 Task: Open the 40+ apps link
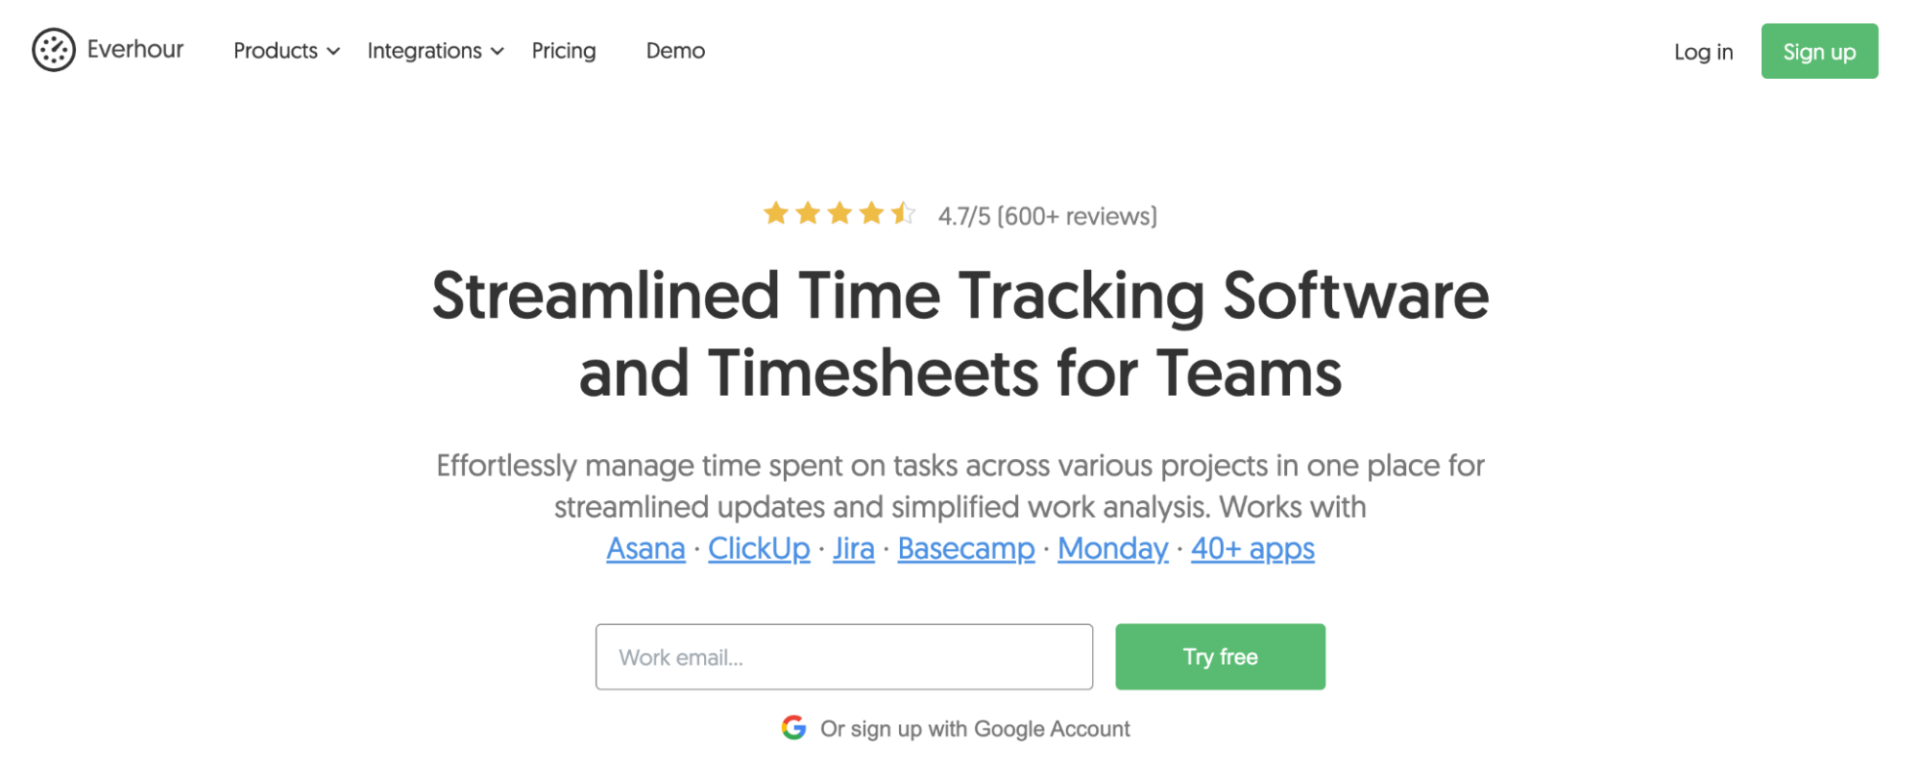tap(1252, 548)
